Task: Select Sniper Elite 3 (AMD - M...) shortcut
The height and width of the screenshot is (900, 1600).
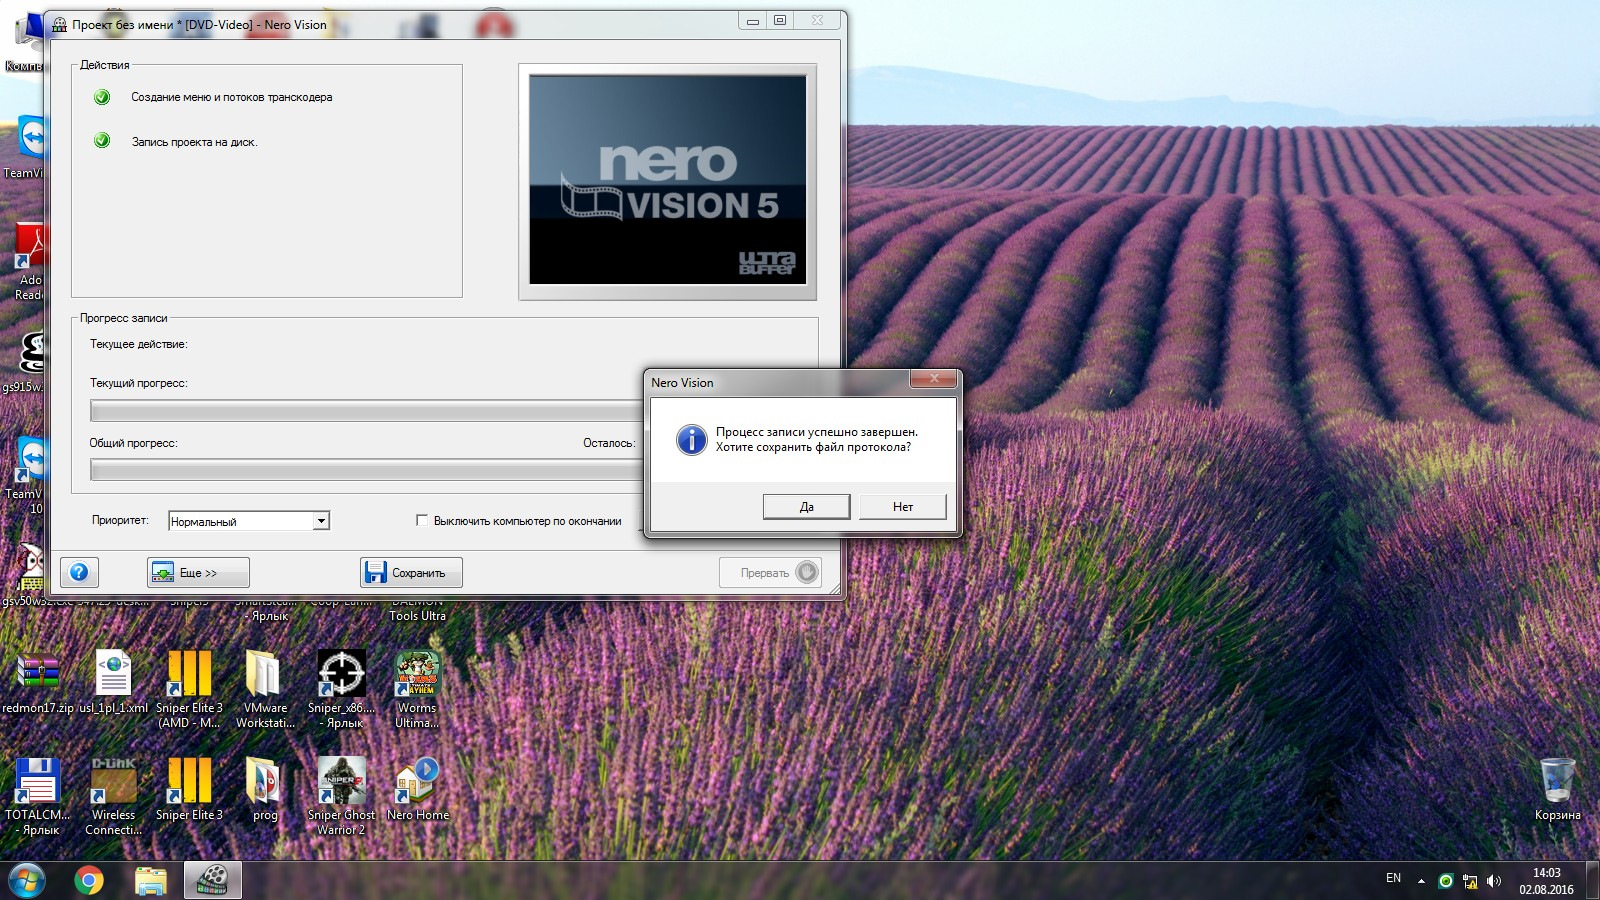Action: coord(189,689)
